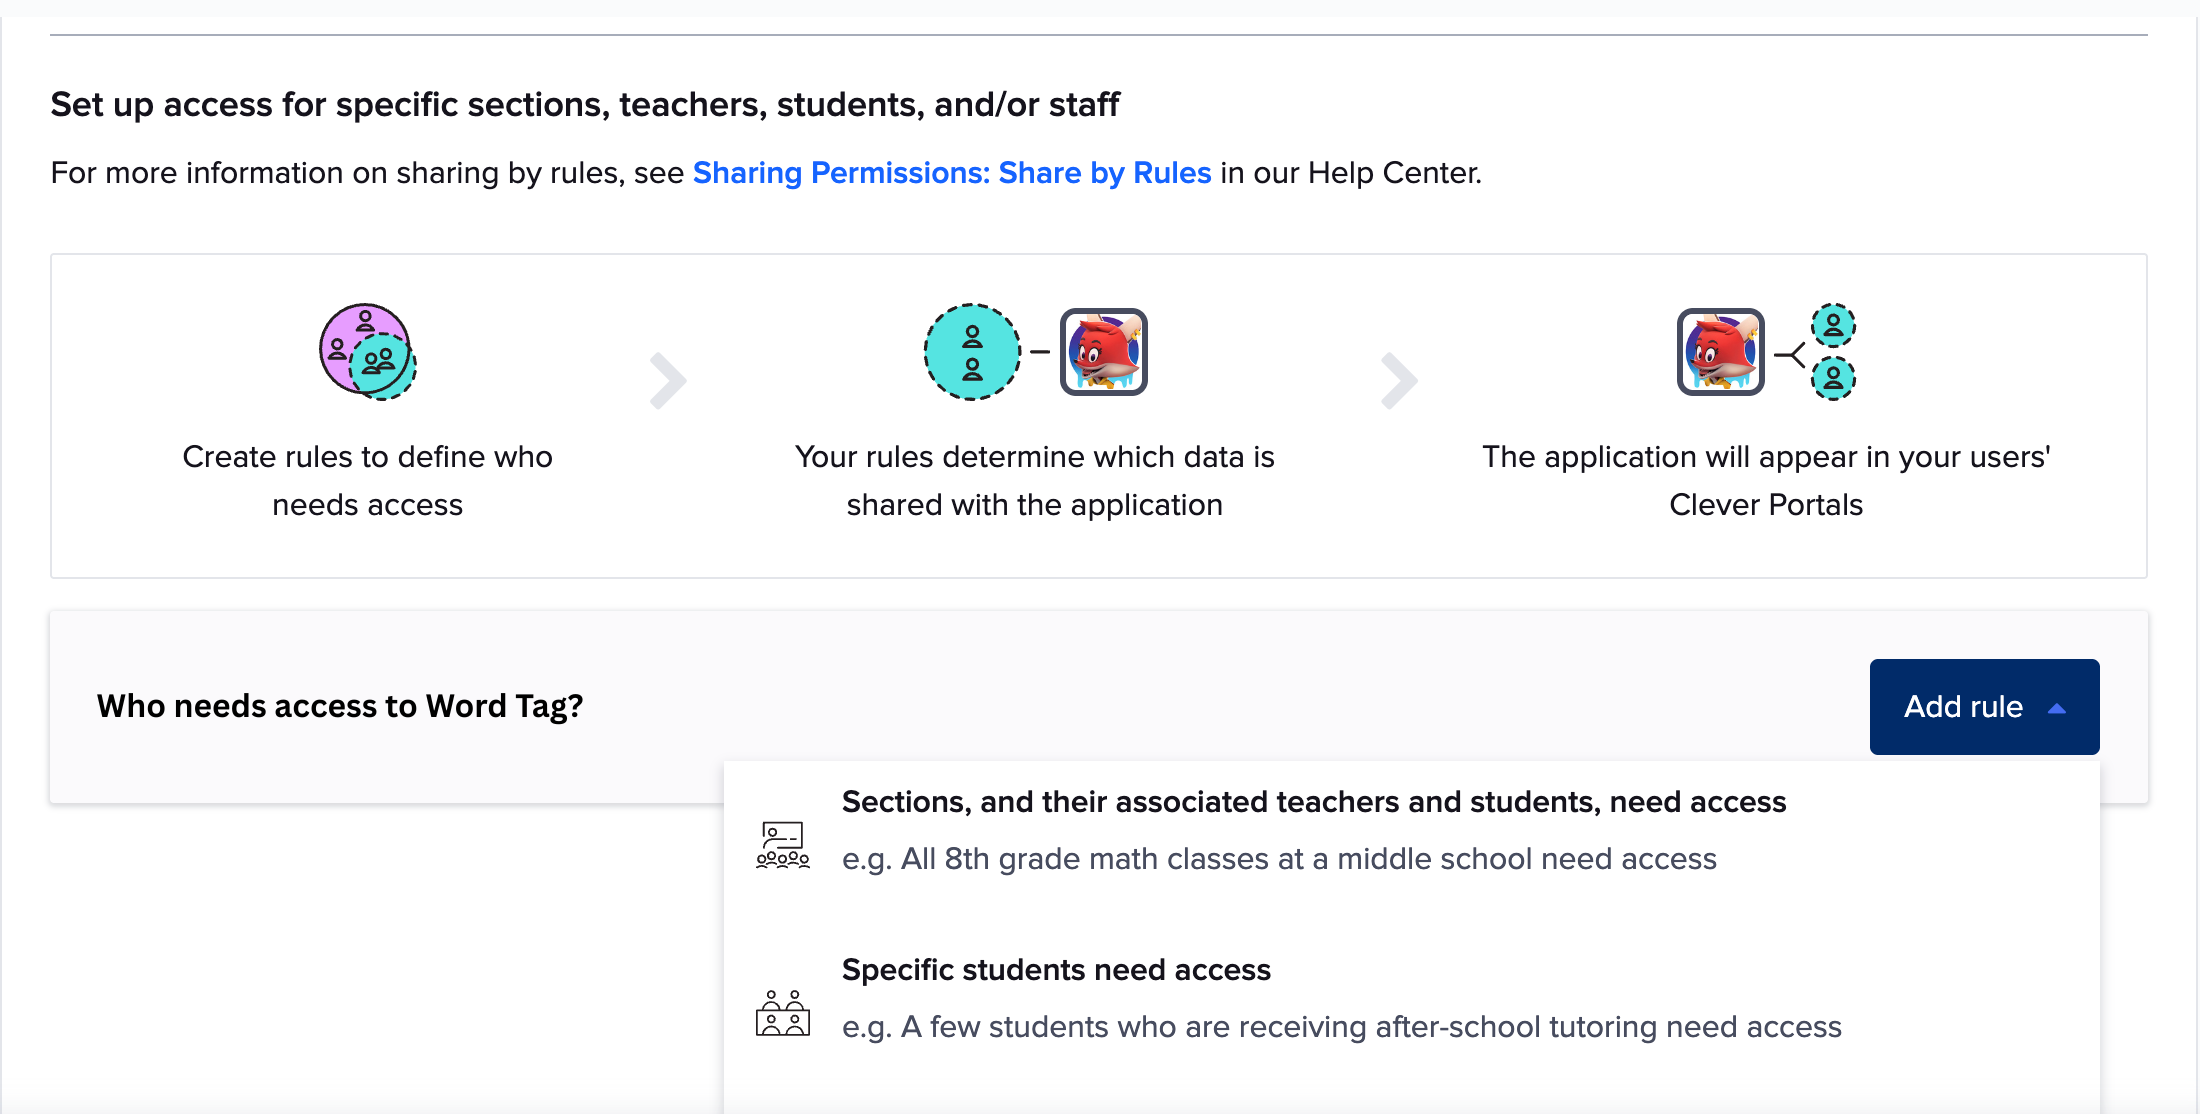
Task: Click the "Who needs access to Word Tag?" heading
Action: (340, 706)
